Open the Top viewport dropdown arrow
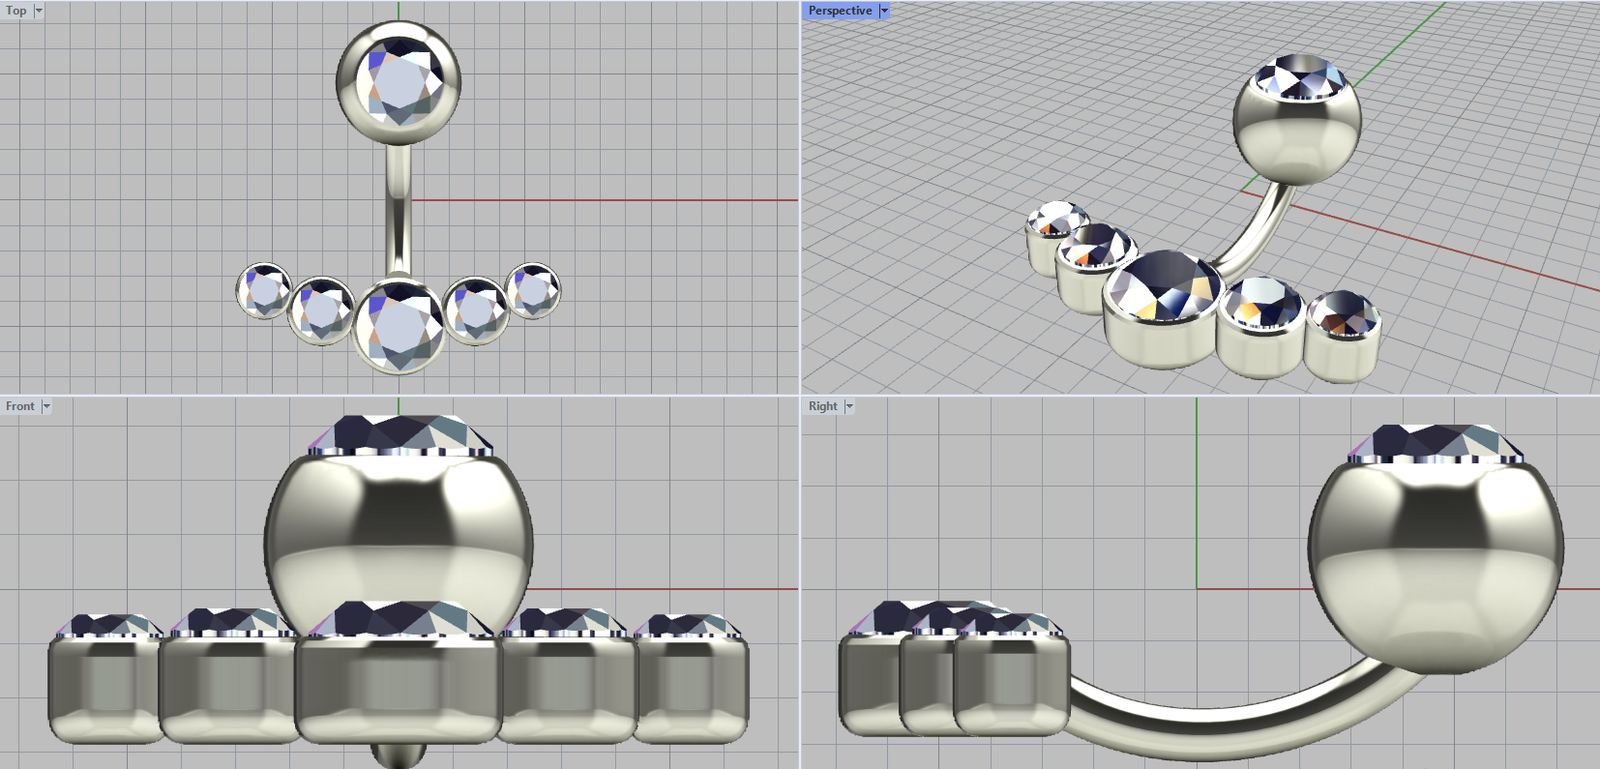The height and width of the screenshot is (769, 1600). (x=38, y=11)
